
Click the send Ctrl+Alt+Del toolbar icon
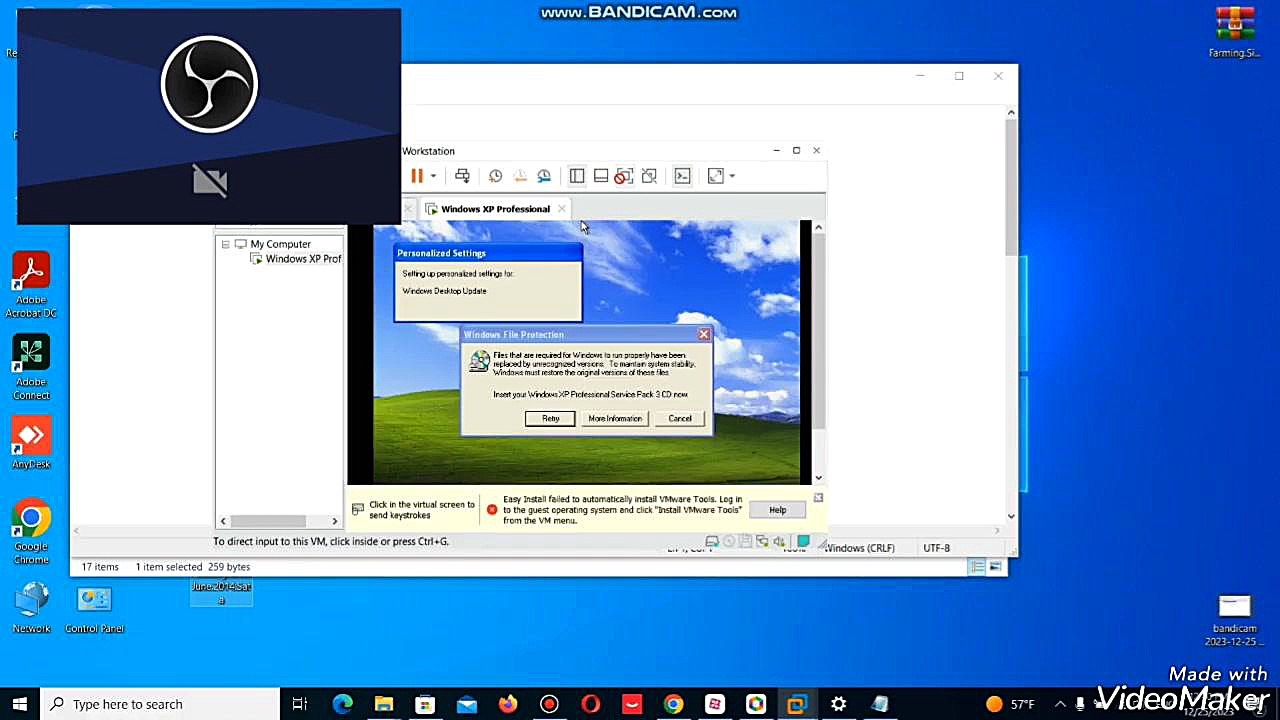tap(462, 176)
